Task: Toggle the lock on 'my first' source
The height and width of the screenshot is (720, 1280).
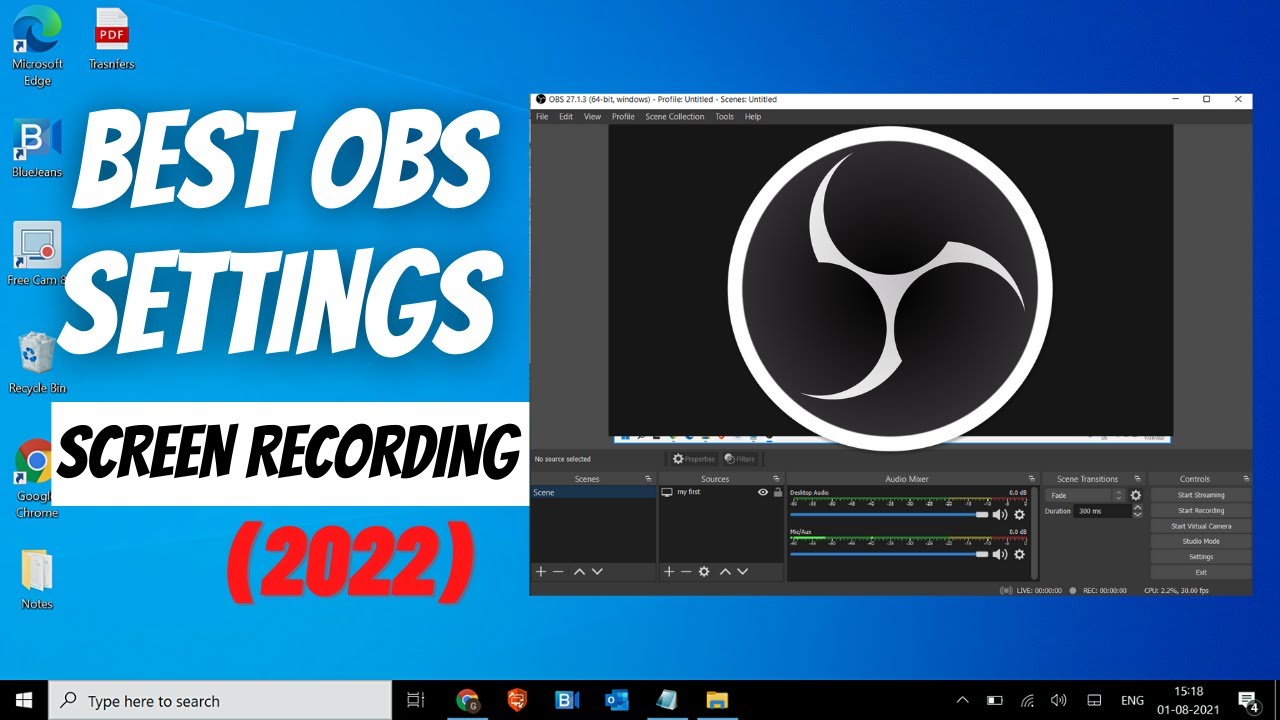Action: (778, 493)
